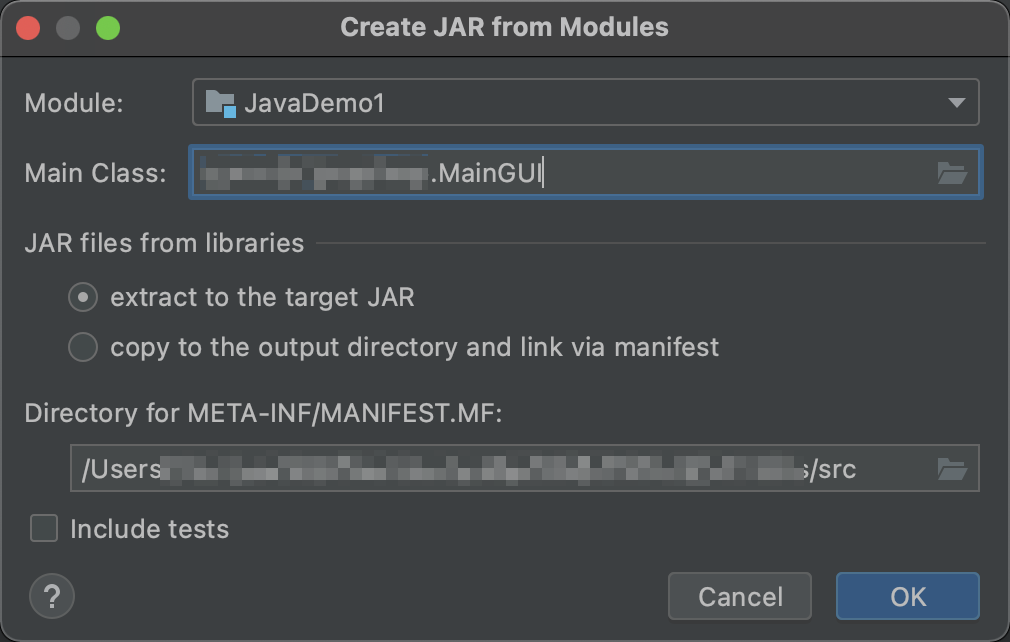The height and width of the screenshot is (642, 1010).
Task: Select extract to the target JAR option
Action: (83, 297)
